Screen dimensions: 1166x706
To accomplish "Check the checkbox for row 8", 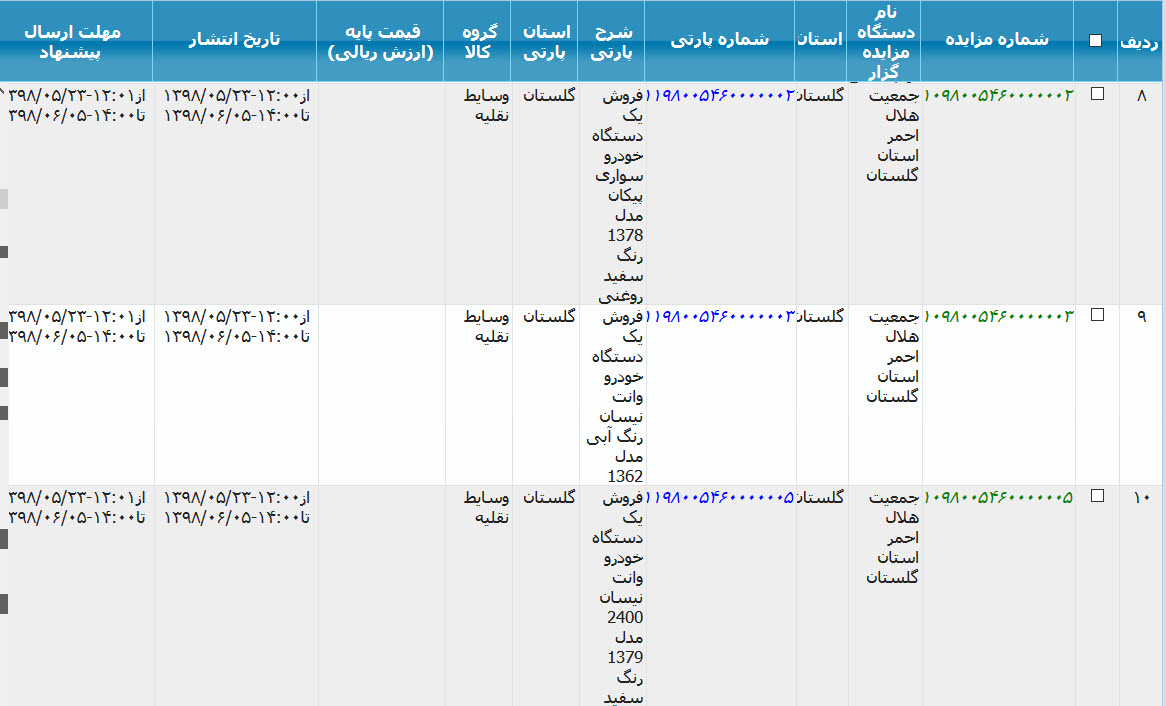I will point(1097,94).
